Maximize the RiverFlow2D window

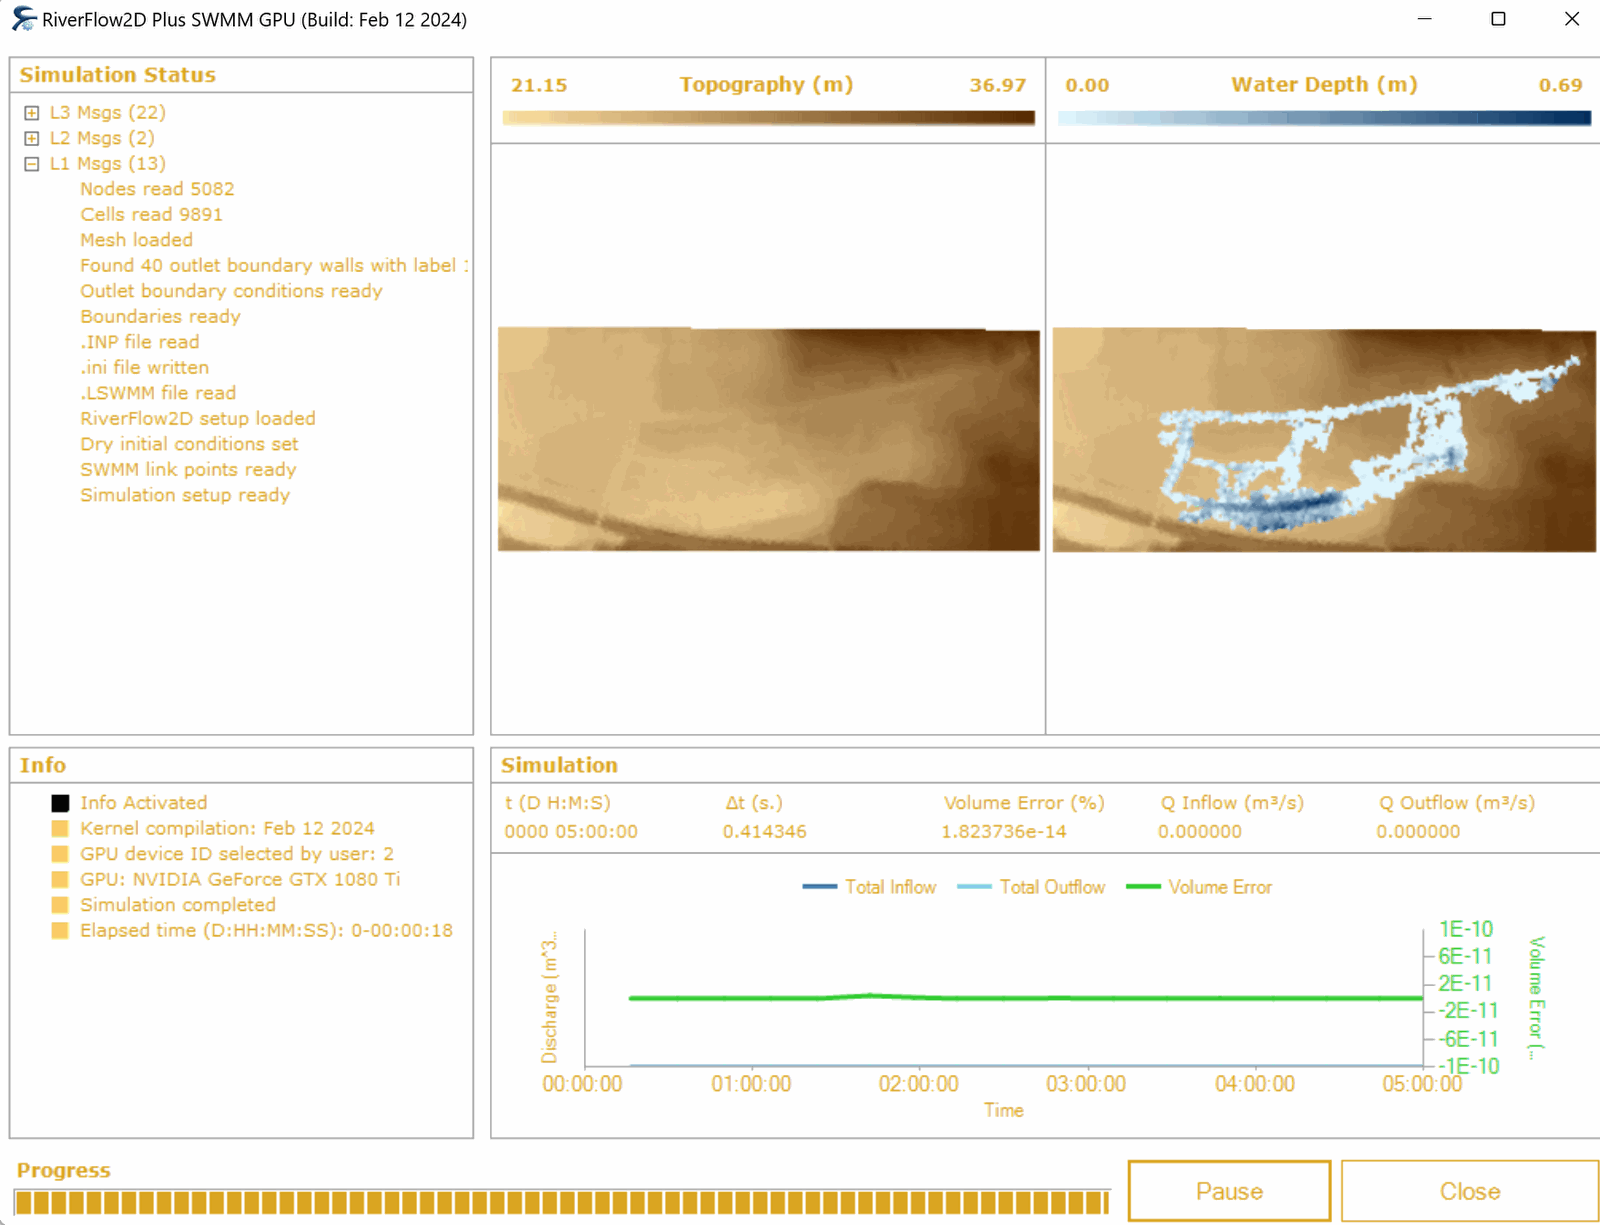(x=1498, y=19)
